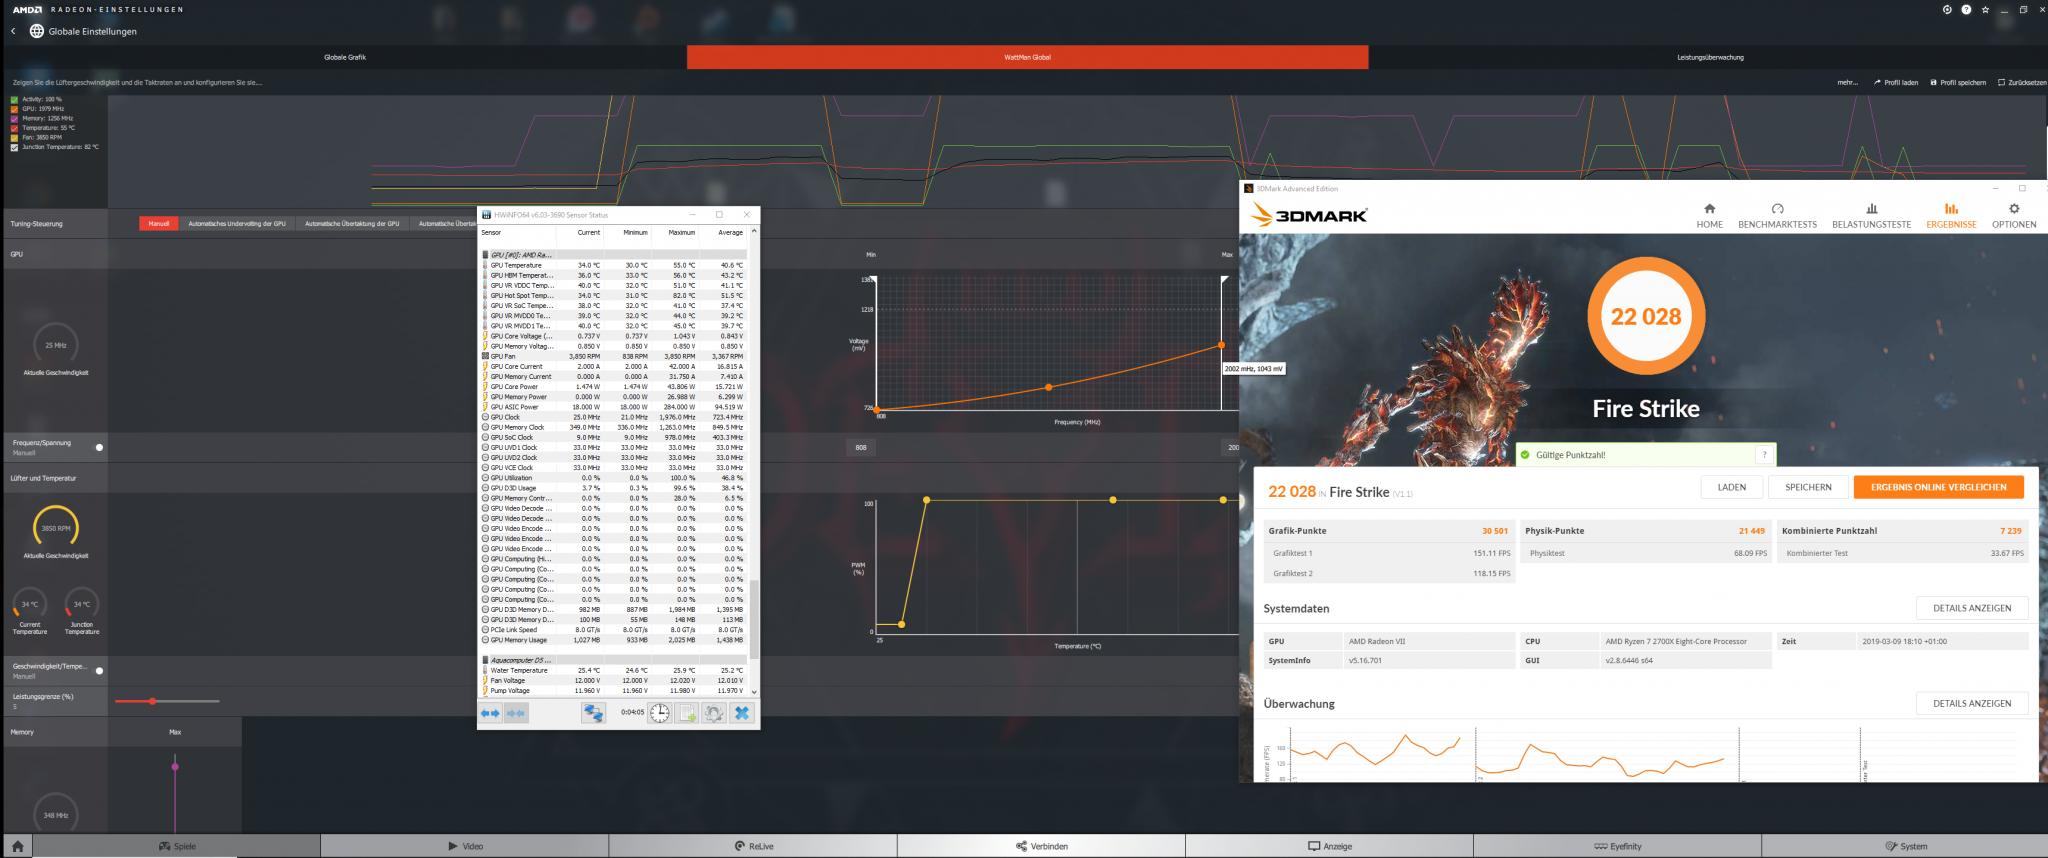Open ReLive tab in bottom bar

tap(753, 846)
